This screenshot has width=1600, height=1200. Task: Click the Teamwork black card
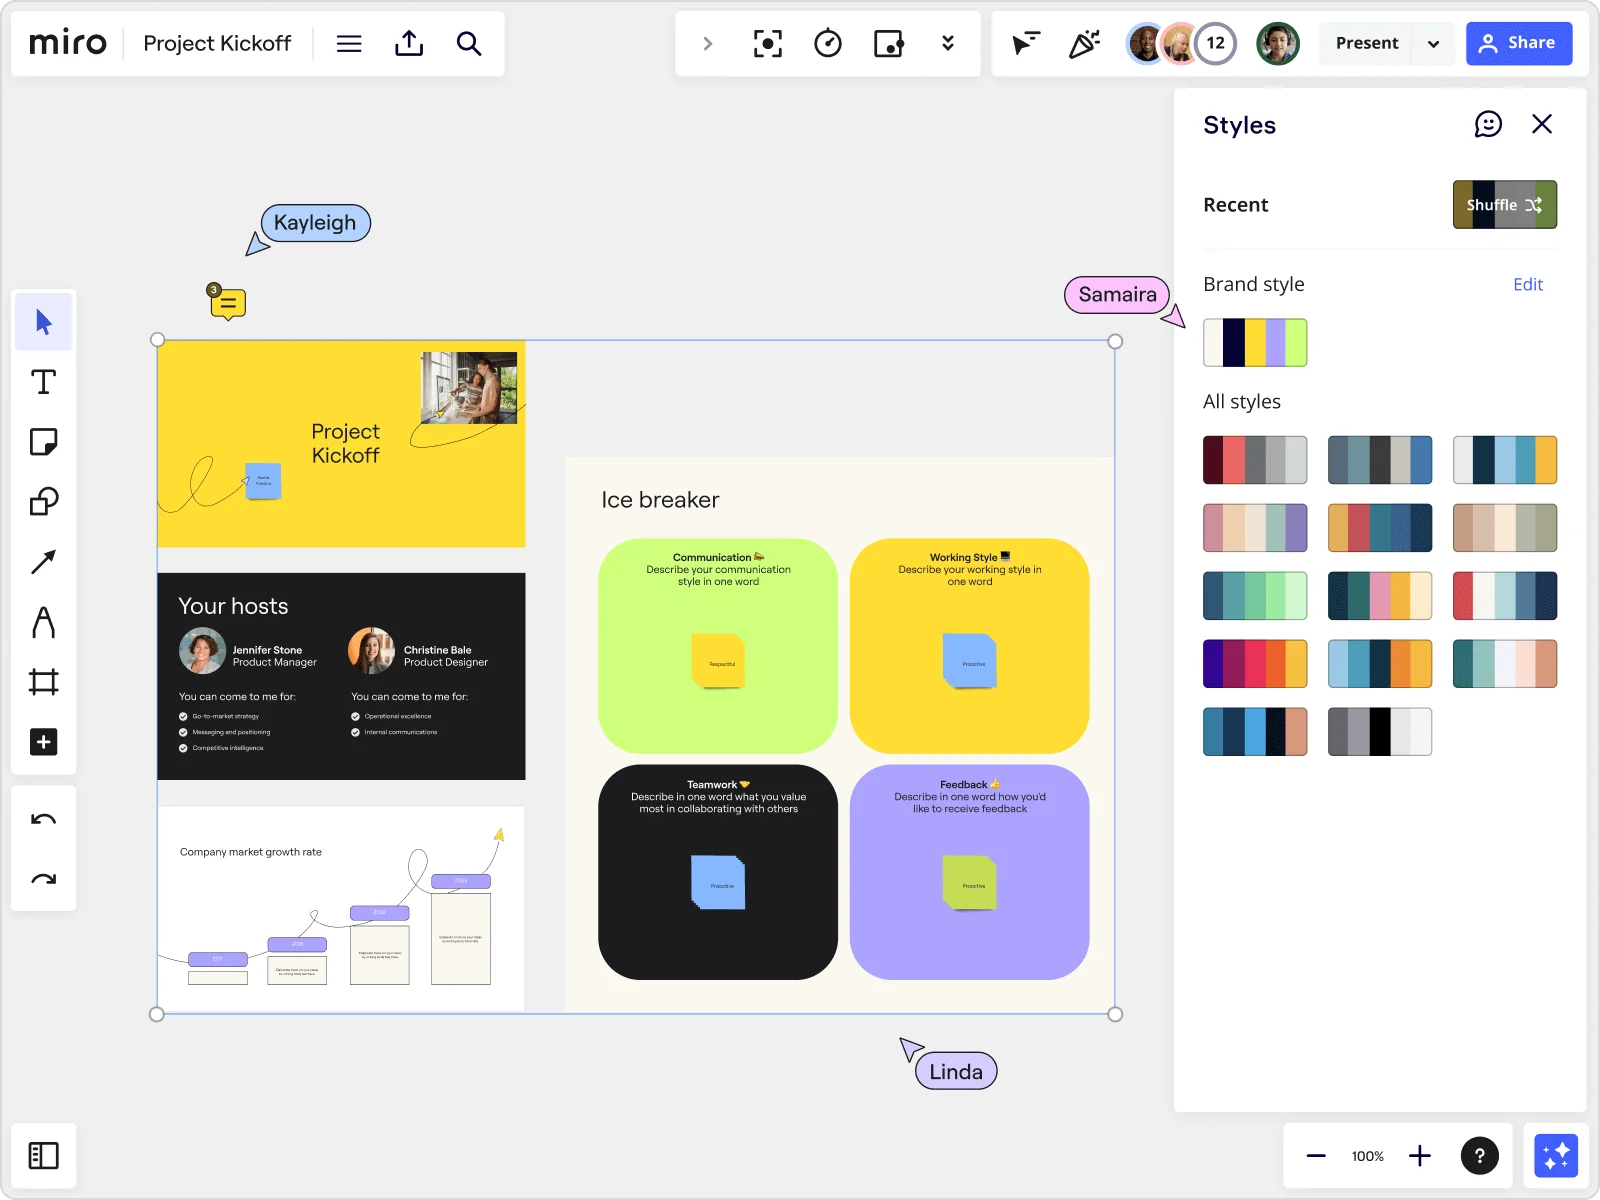(x=718, y=872)
